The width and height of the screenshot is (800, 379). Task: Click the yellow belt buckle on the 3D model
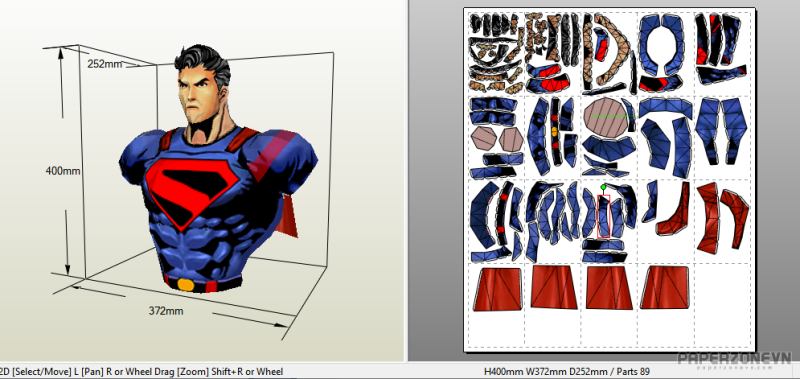(x=186, y=284)
